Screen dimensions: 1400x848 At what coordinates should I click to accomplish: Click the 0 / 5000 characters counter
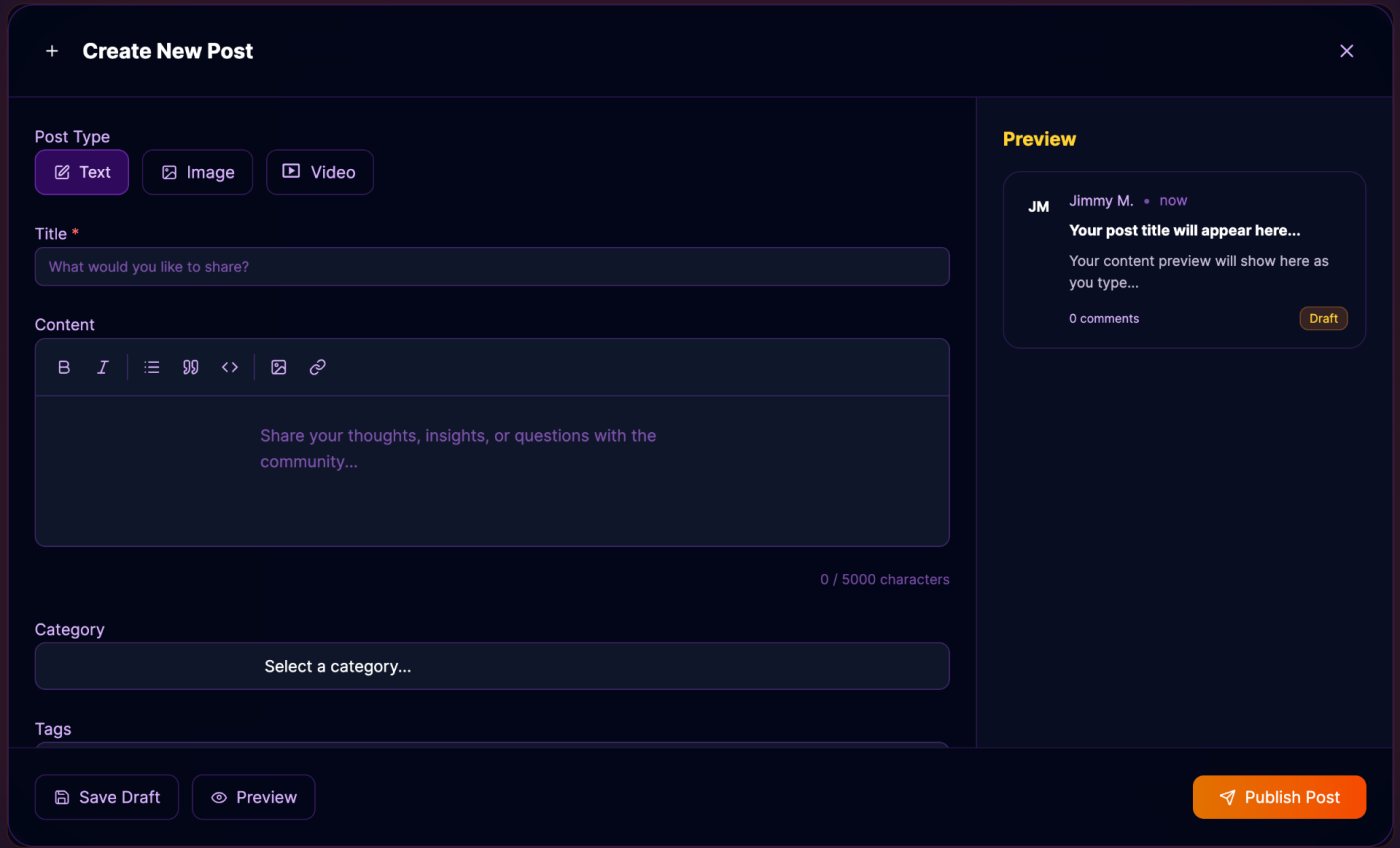[885, 579]
